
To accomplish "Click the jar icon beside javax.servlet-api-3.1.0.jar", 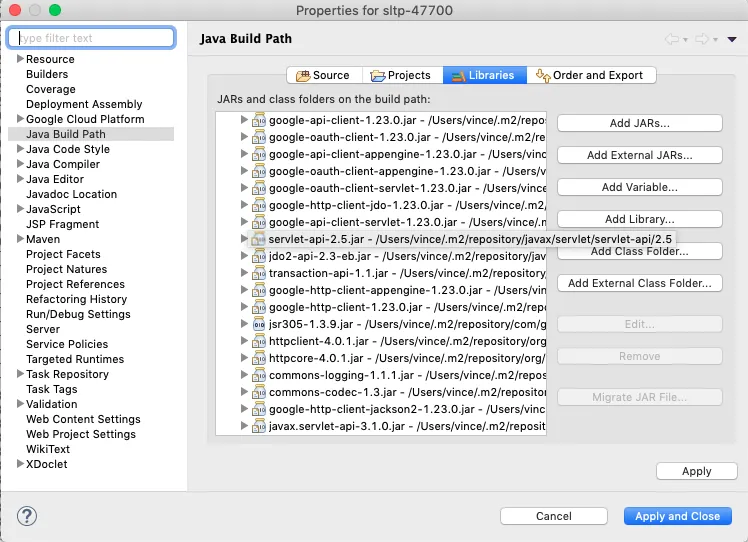I will (x=259, y=426).
